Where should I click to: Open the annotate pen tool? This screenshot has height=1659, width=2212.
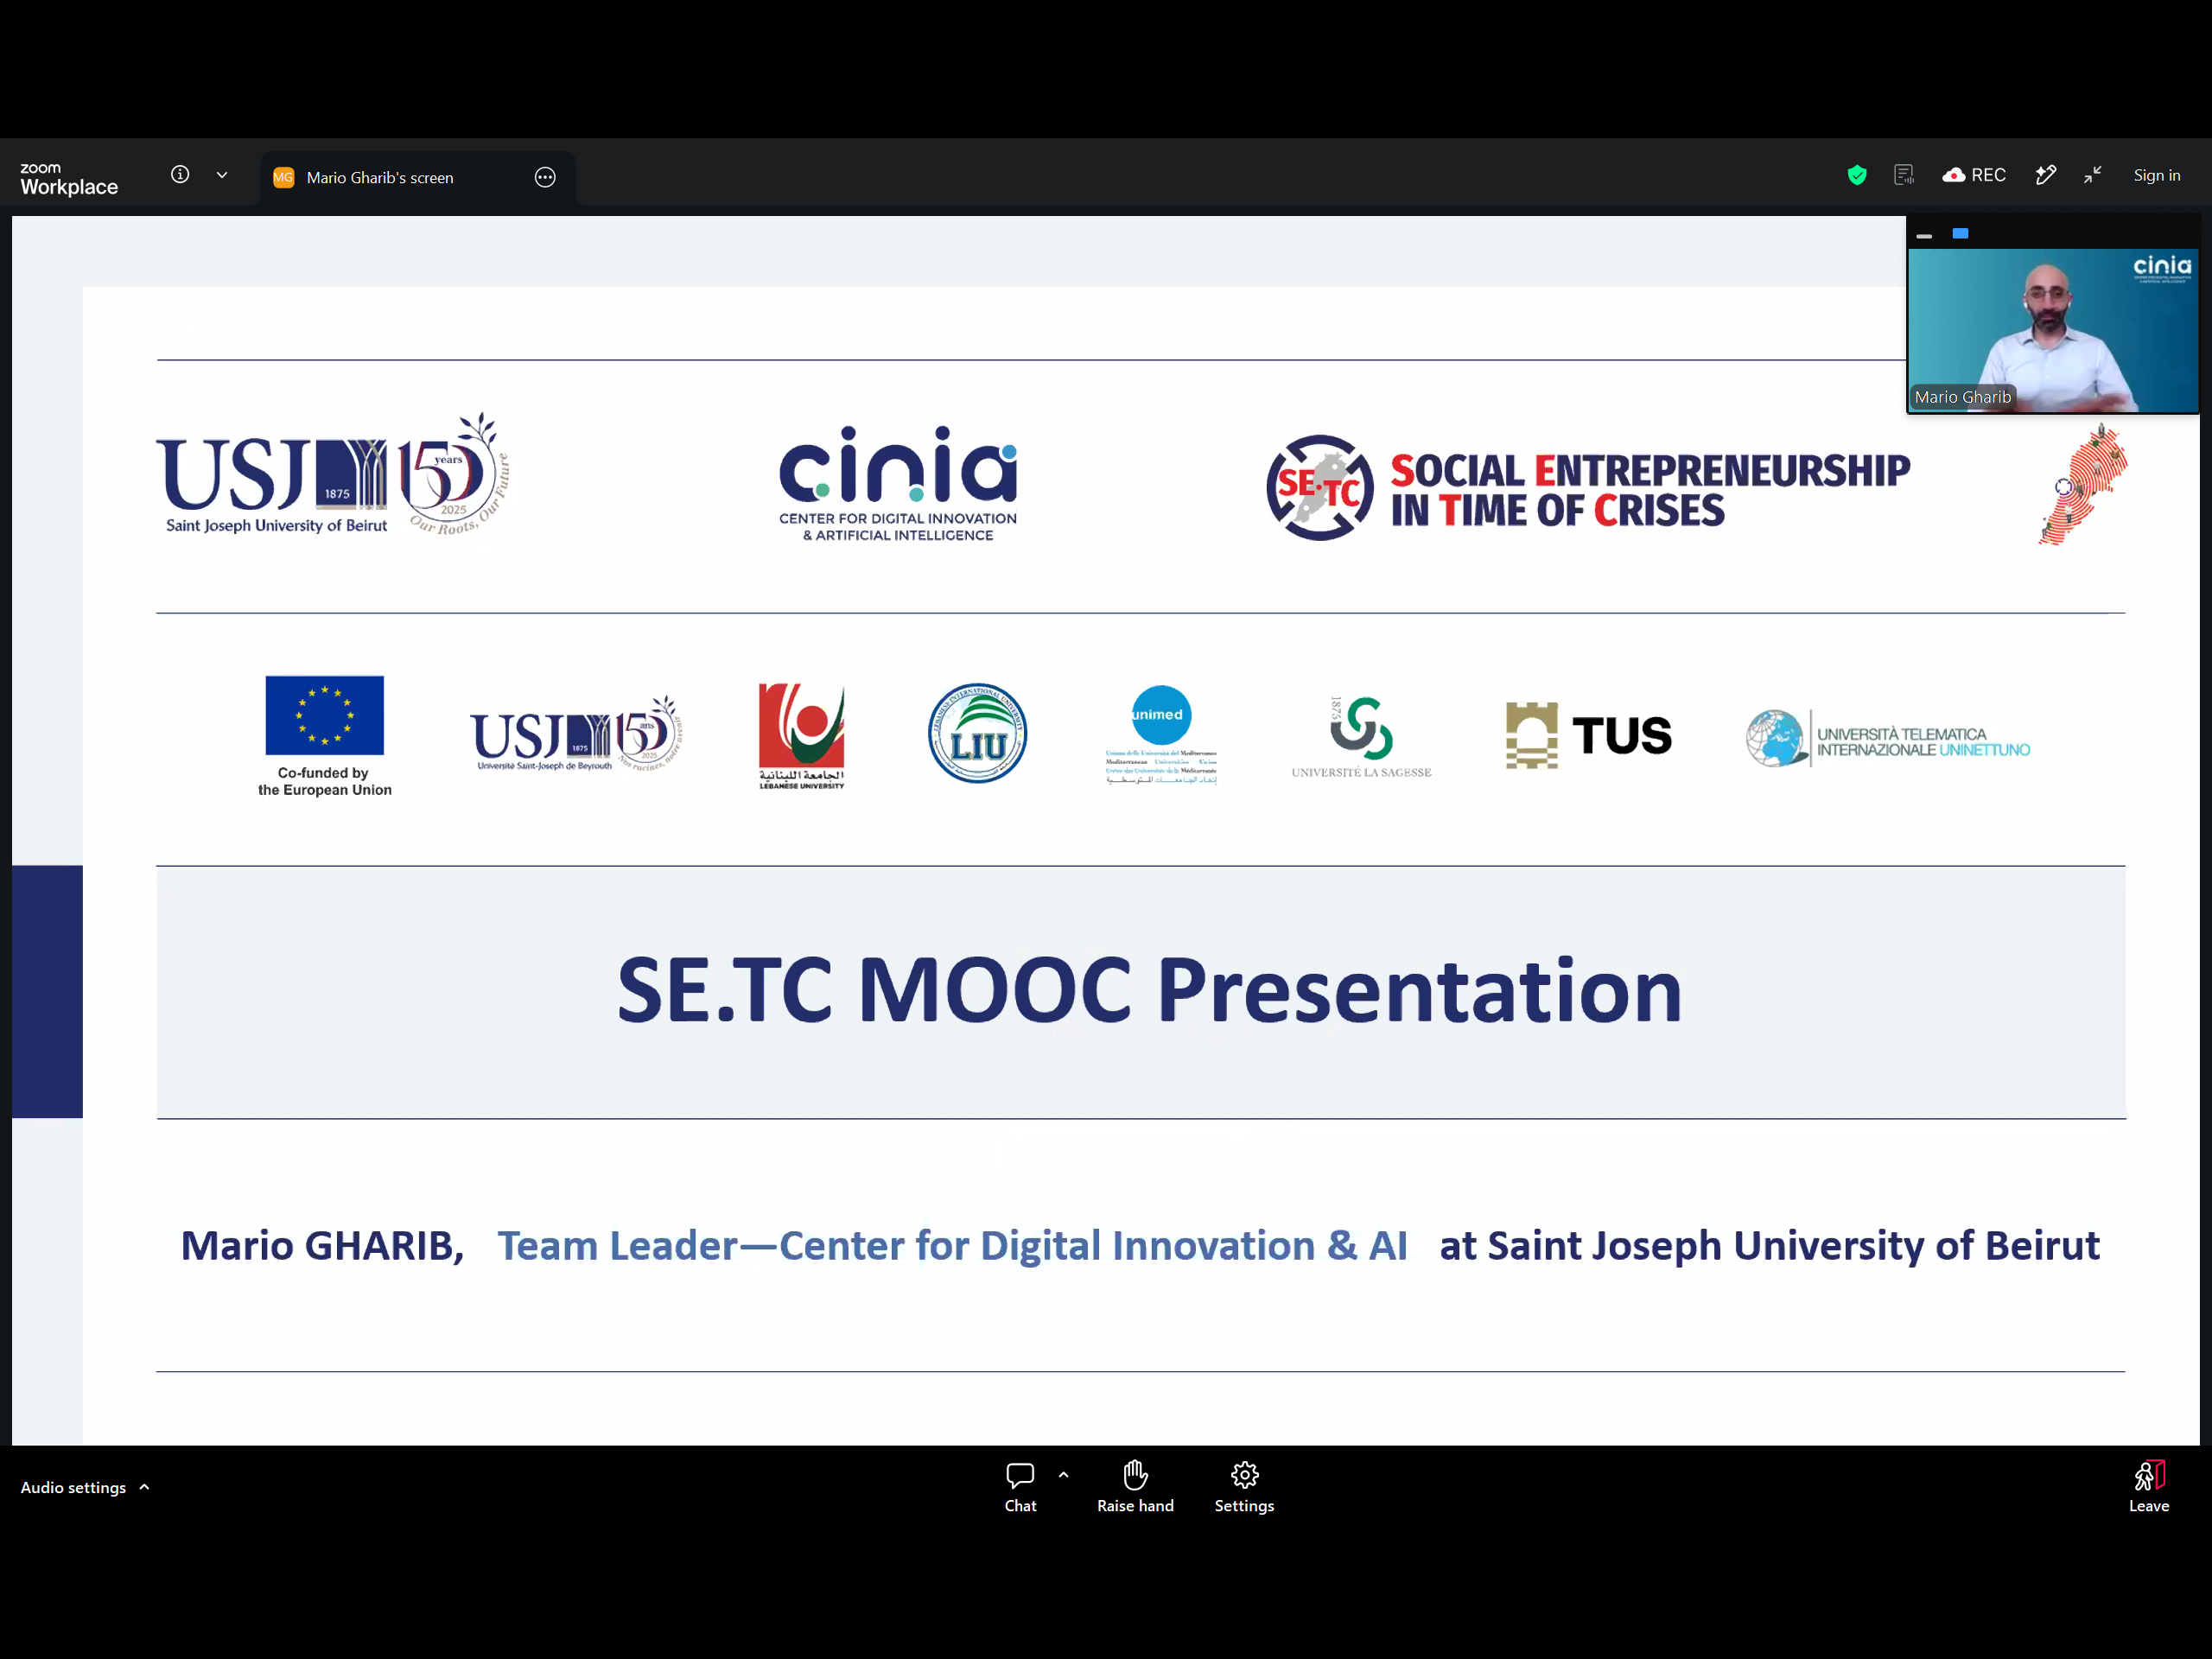pyautogui.click(x=2046, y=176)
